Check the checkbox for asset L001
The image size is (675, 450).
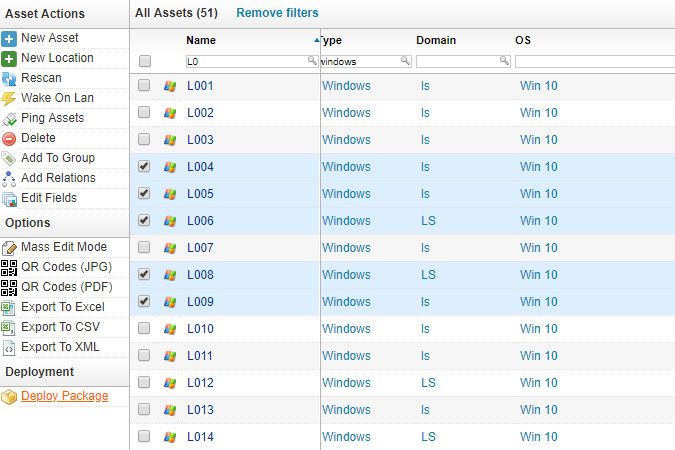[x=145, y=86]
